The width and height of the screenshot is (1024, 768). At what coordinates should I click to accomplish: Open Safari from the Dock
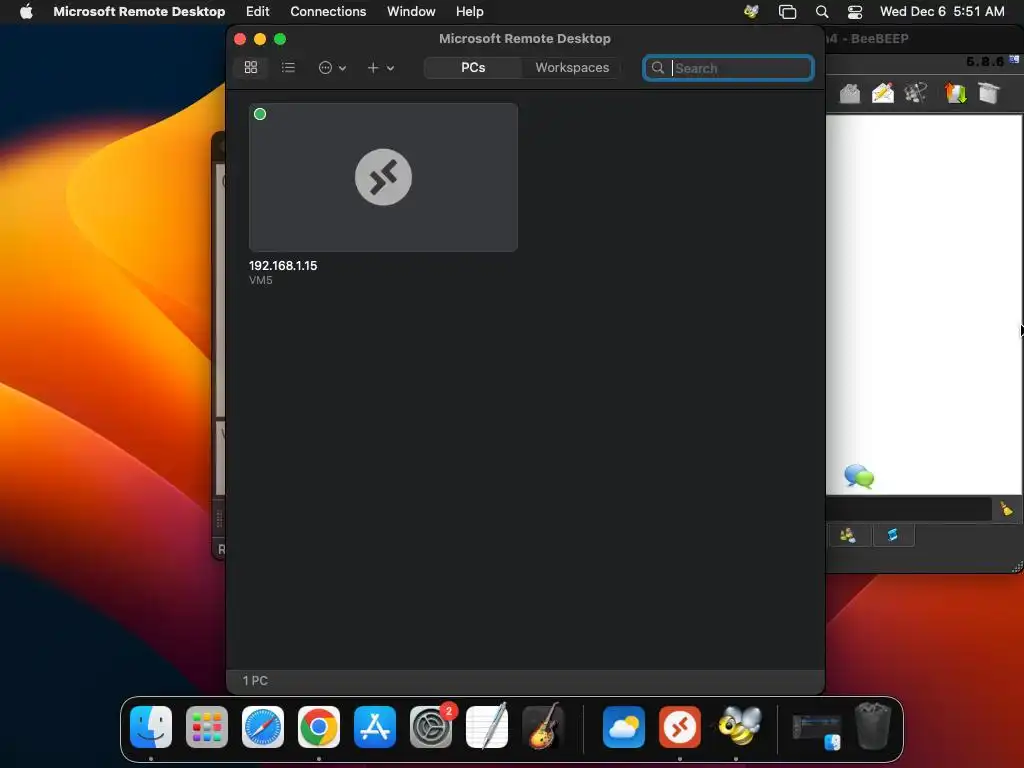tap(263, 727)
